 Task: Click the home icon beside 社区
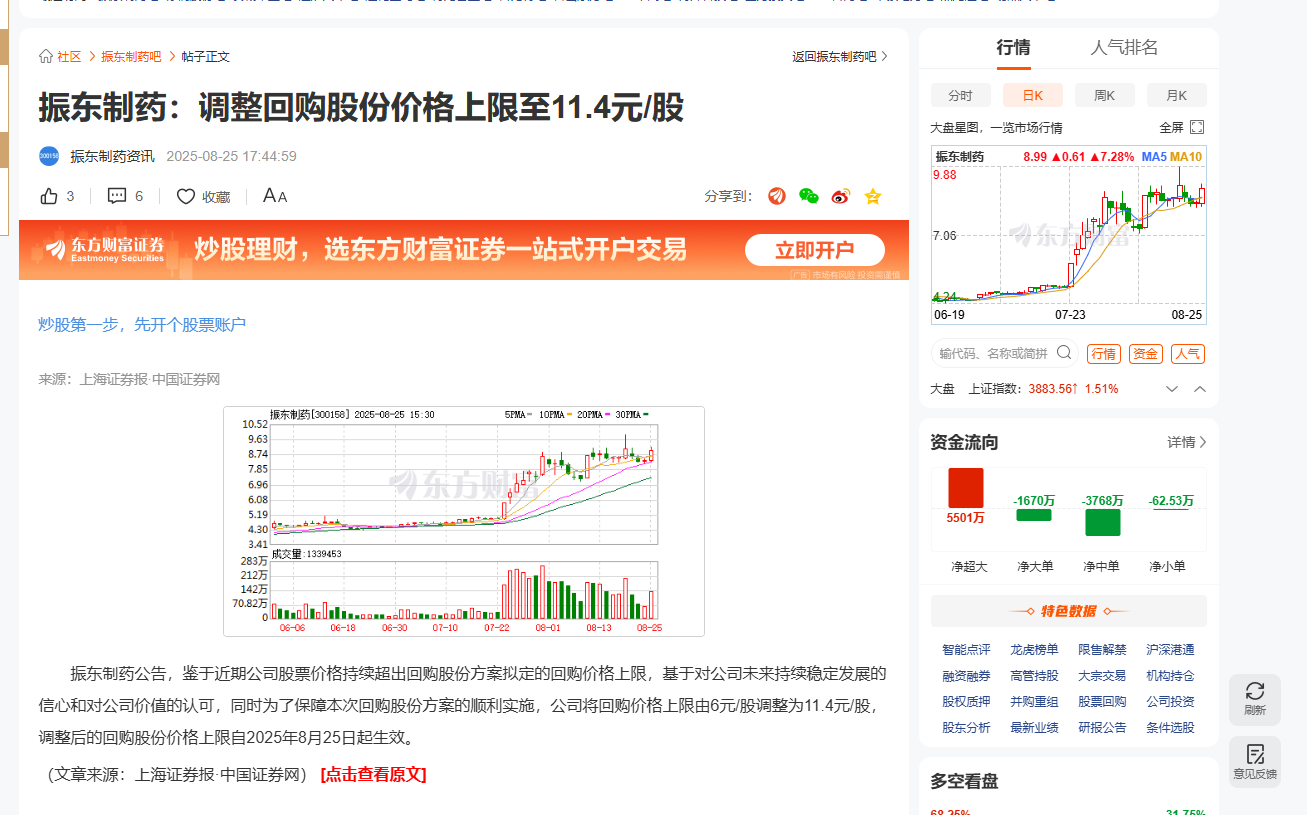pyautogui.click(x=45, y=57)
